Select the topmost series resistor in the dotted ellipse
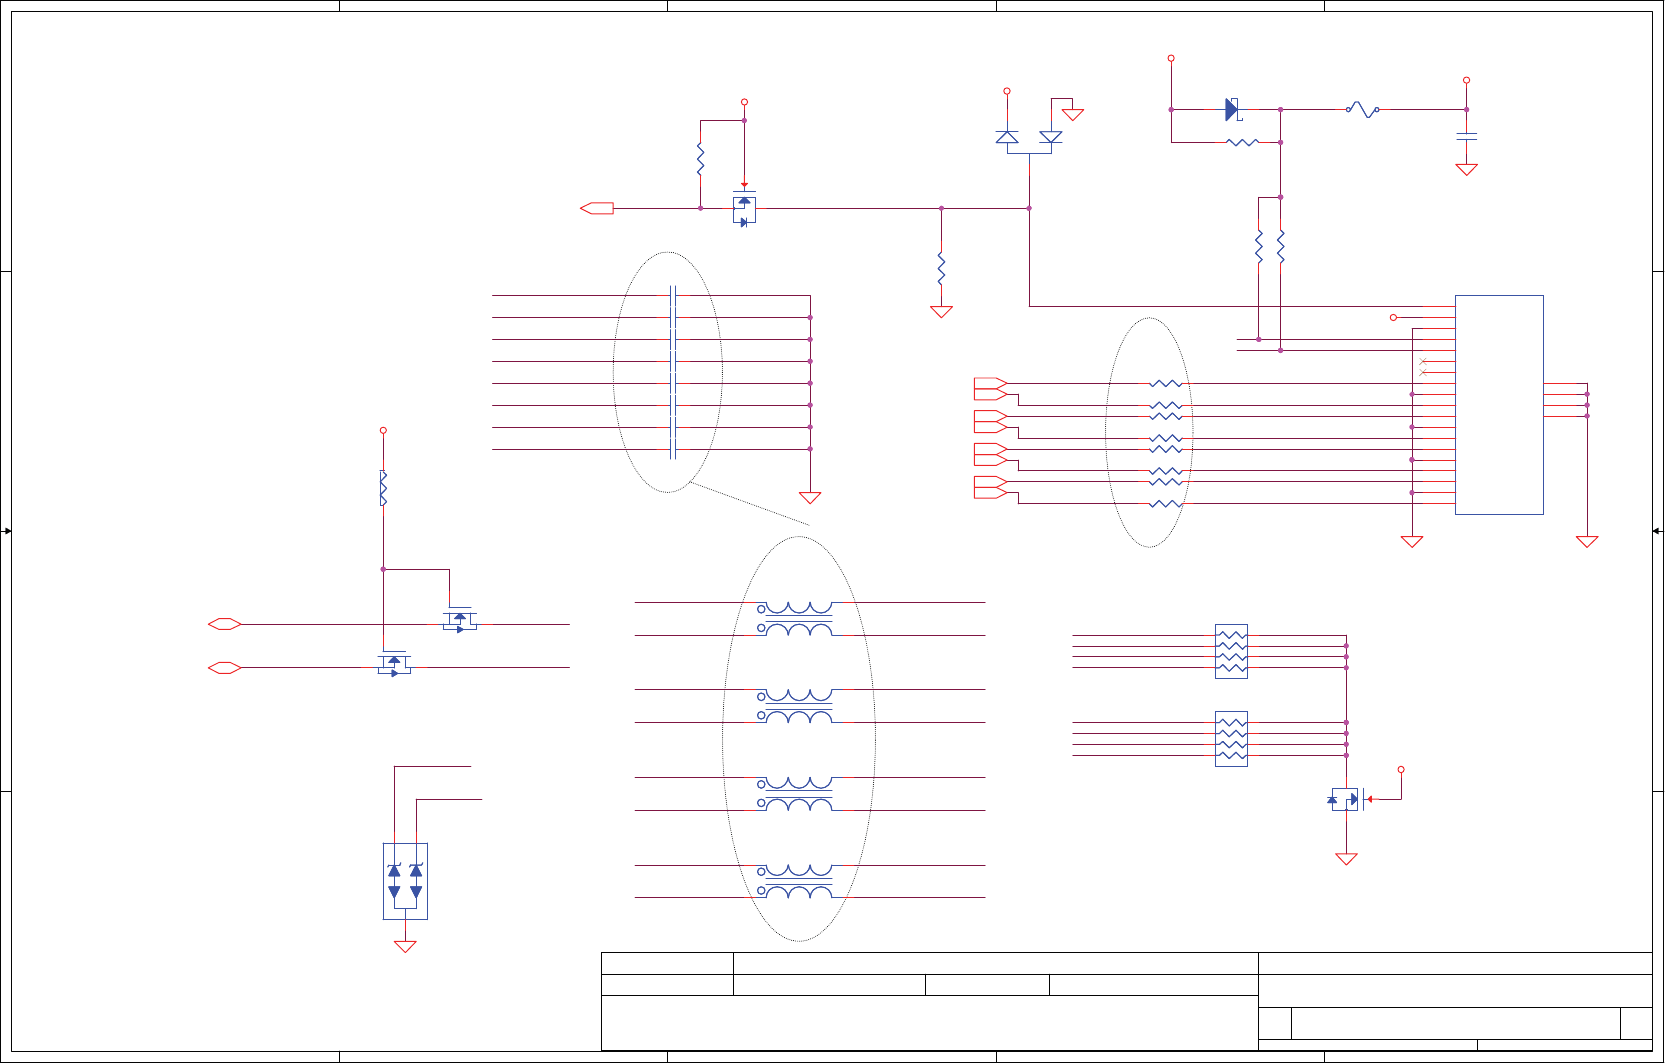1665x1063 pixels. click(x=1166, y=384)
